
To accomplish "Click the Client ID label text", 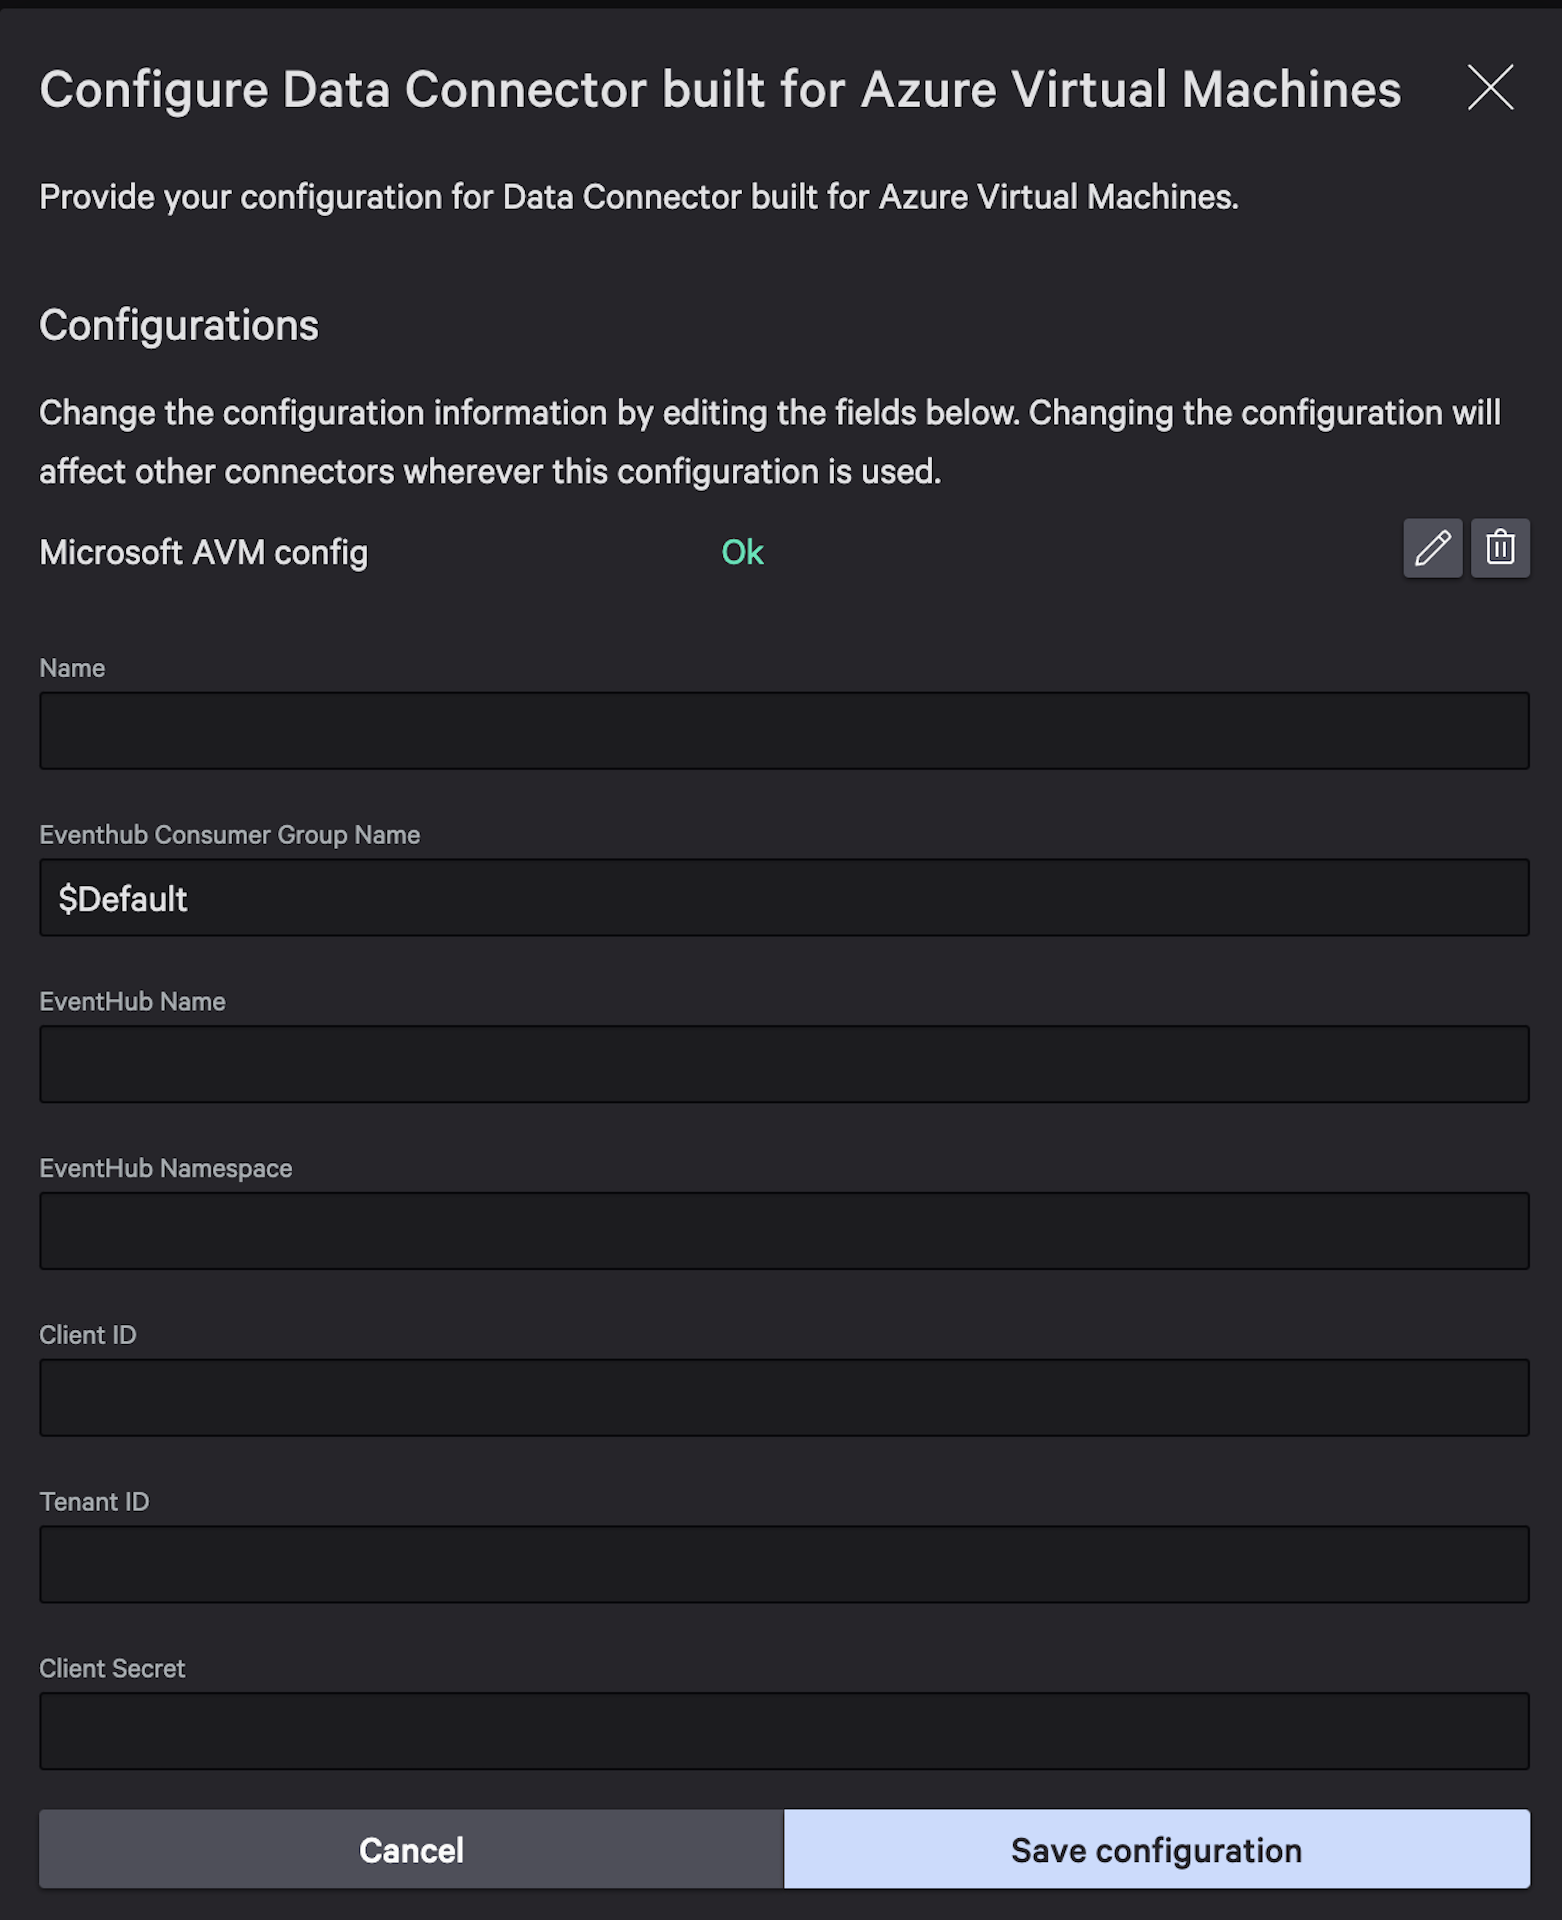I will pos(88,1335).
